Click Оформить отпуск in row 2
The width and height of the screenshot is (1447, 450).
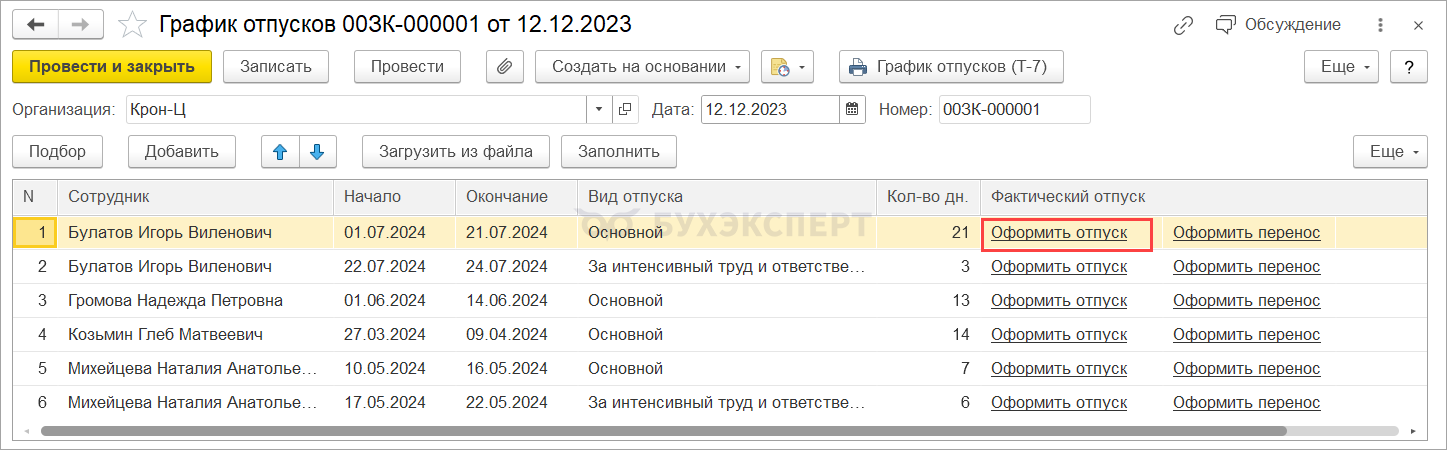tap(1059, 267)
